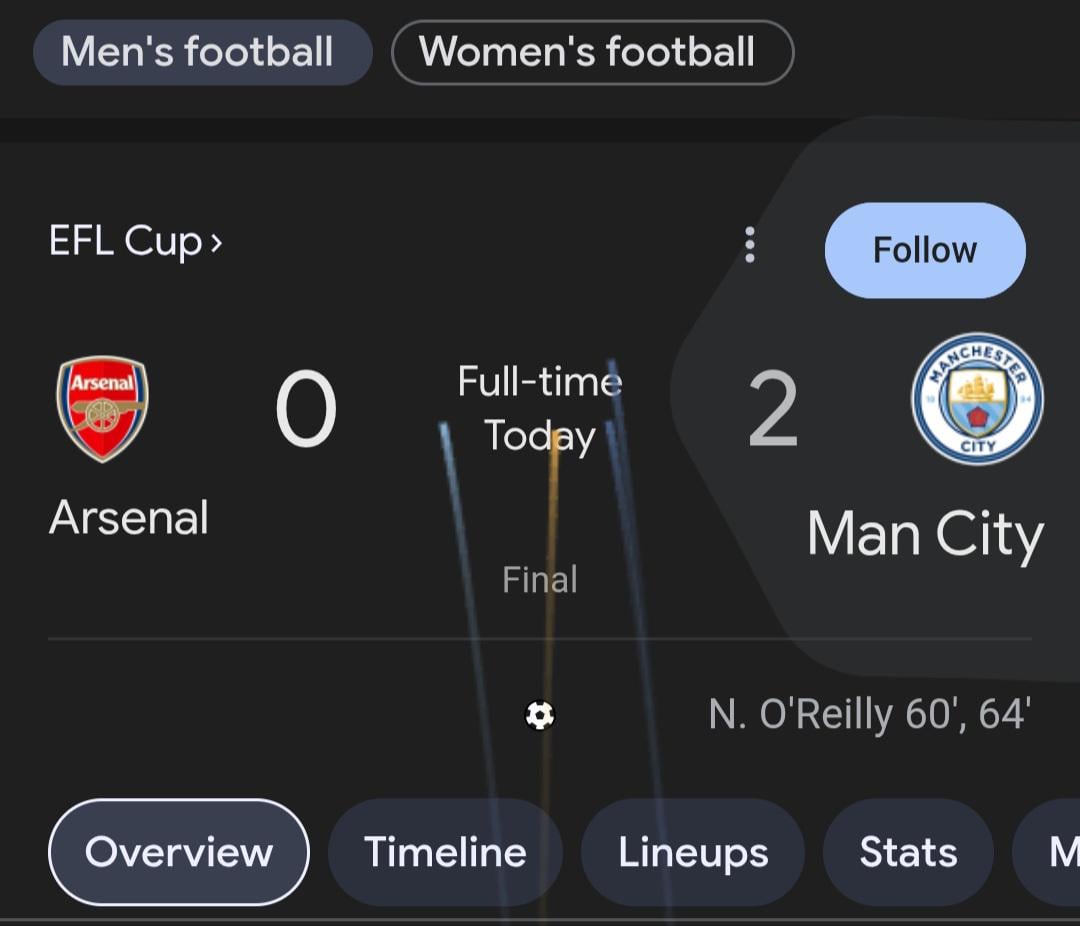
Task: Click the football goal icon
Action: pos(540,715)
